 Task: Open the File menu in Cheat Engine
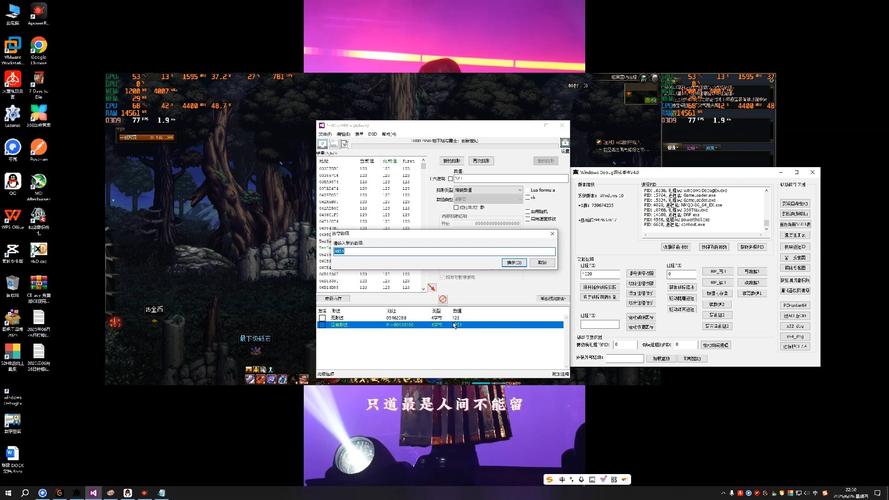click(x=323, y=134)
